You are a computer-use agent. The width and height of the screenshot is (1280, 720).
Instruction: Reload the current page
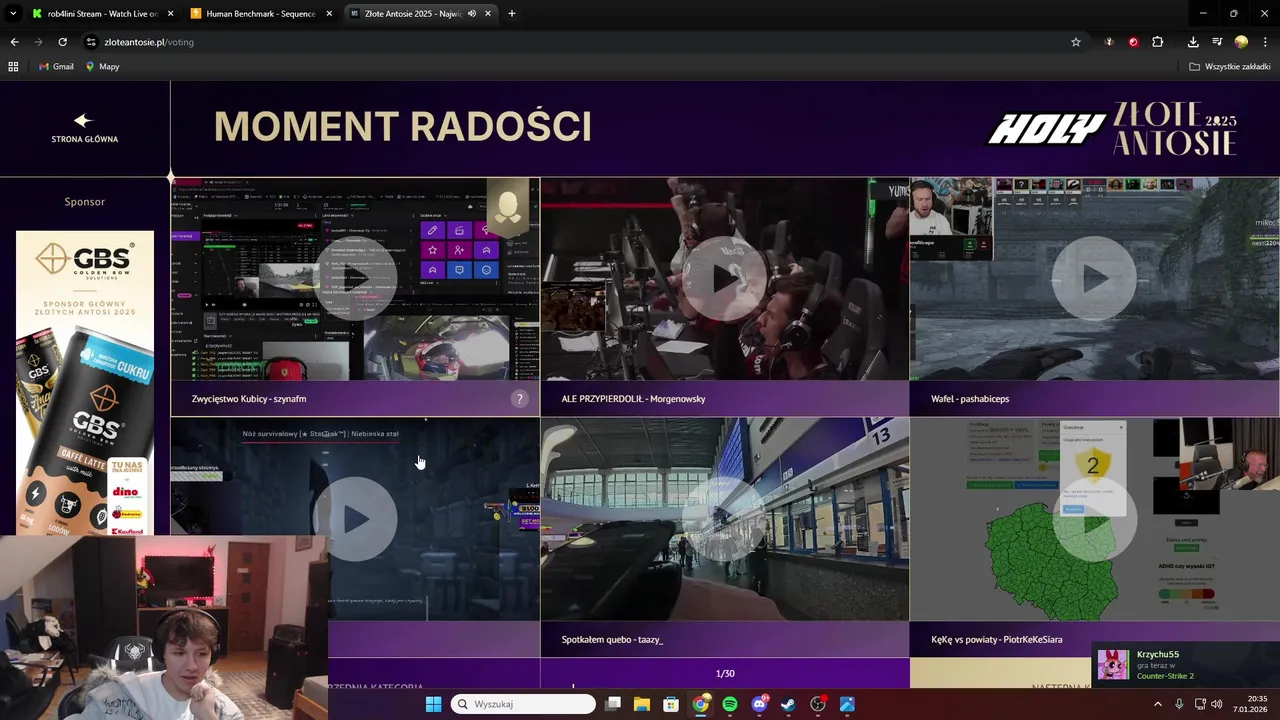[x=62, y=42]
